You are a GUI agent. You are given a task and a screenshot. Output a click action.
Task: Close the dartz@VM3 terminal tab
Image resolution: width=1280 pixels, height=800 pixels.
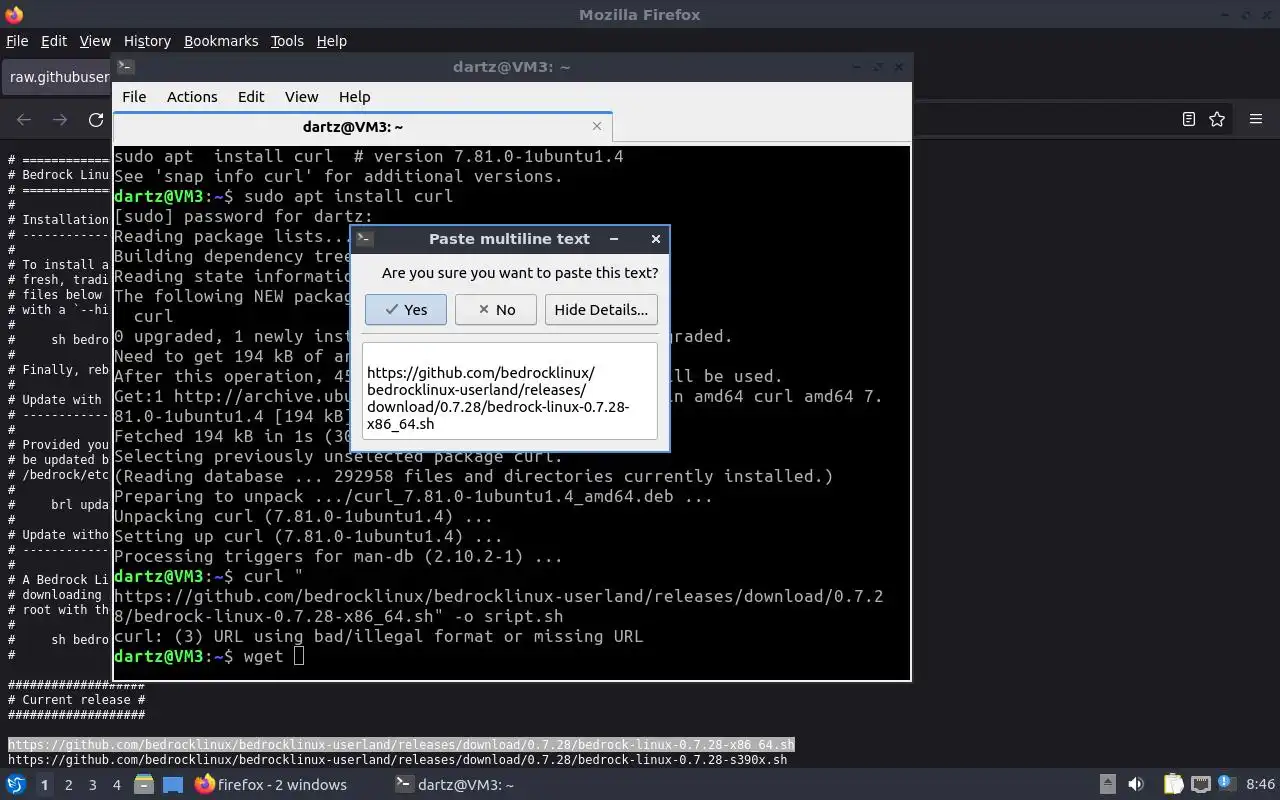[597, 126]
